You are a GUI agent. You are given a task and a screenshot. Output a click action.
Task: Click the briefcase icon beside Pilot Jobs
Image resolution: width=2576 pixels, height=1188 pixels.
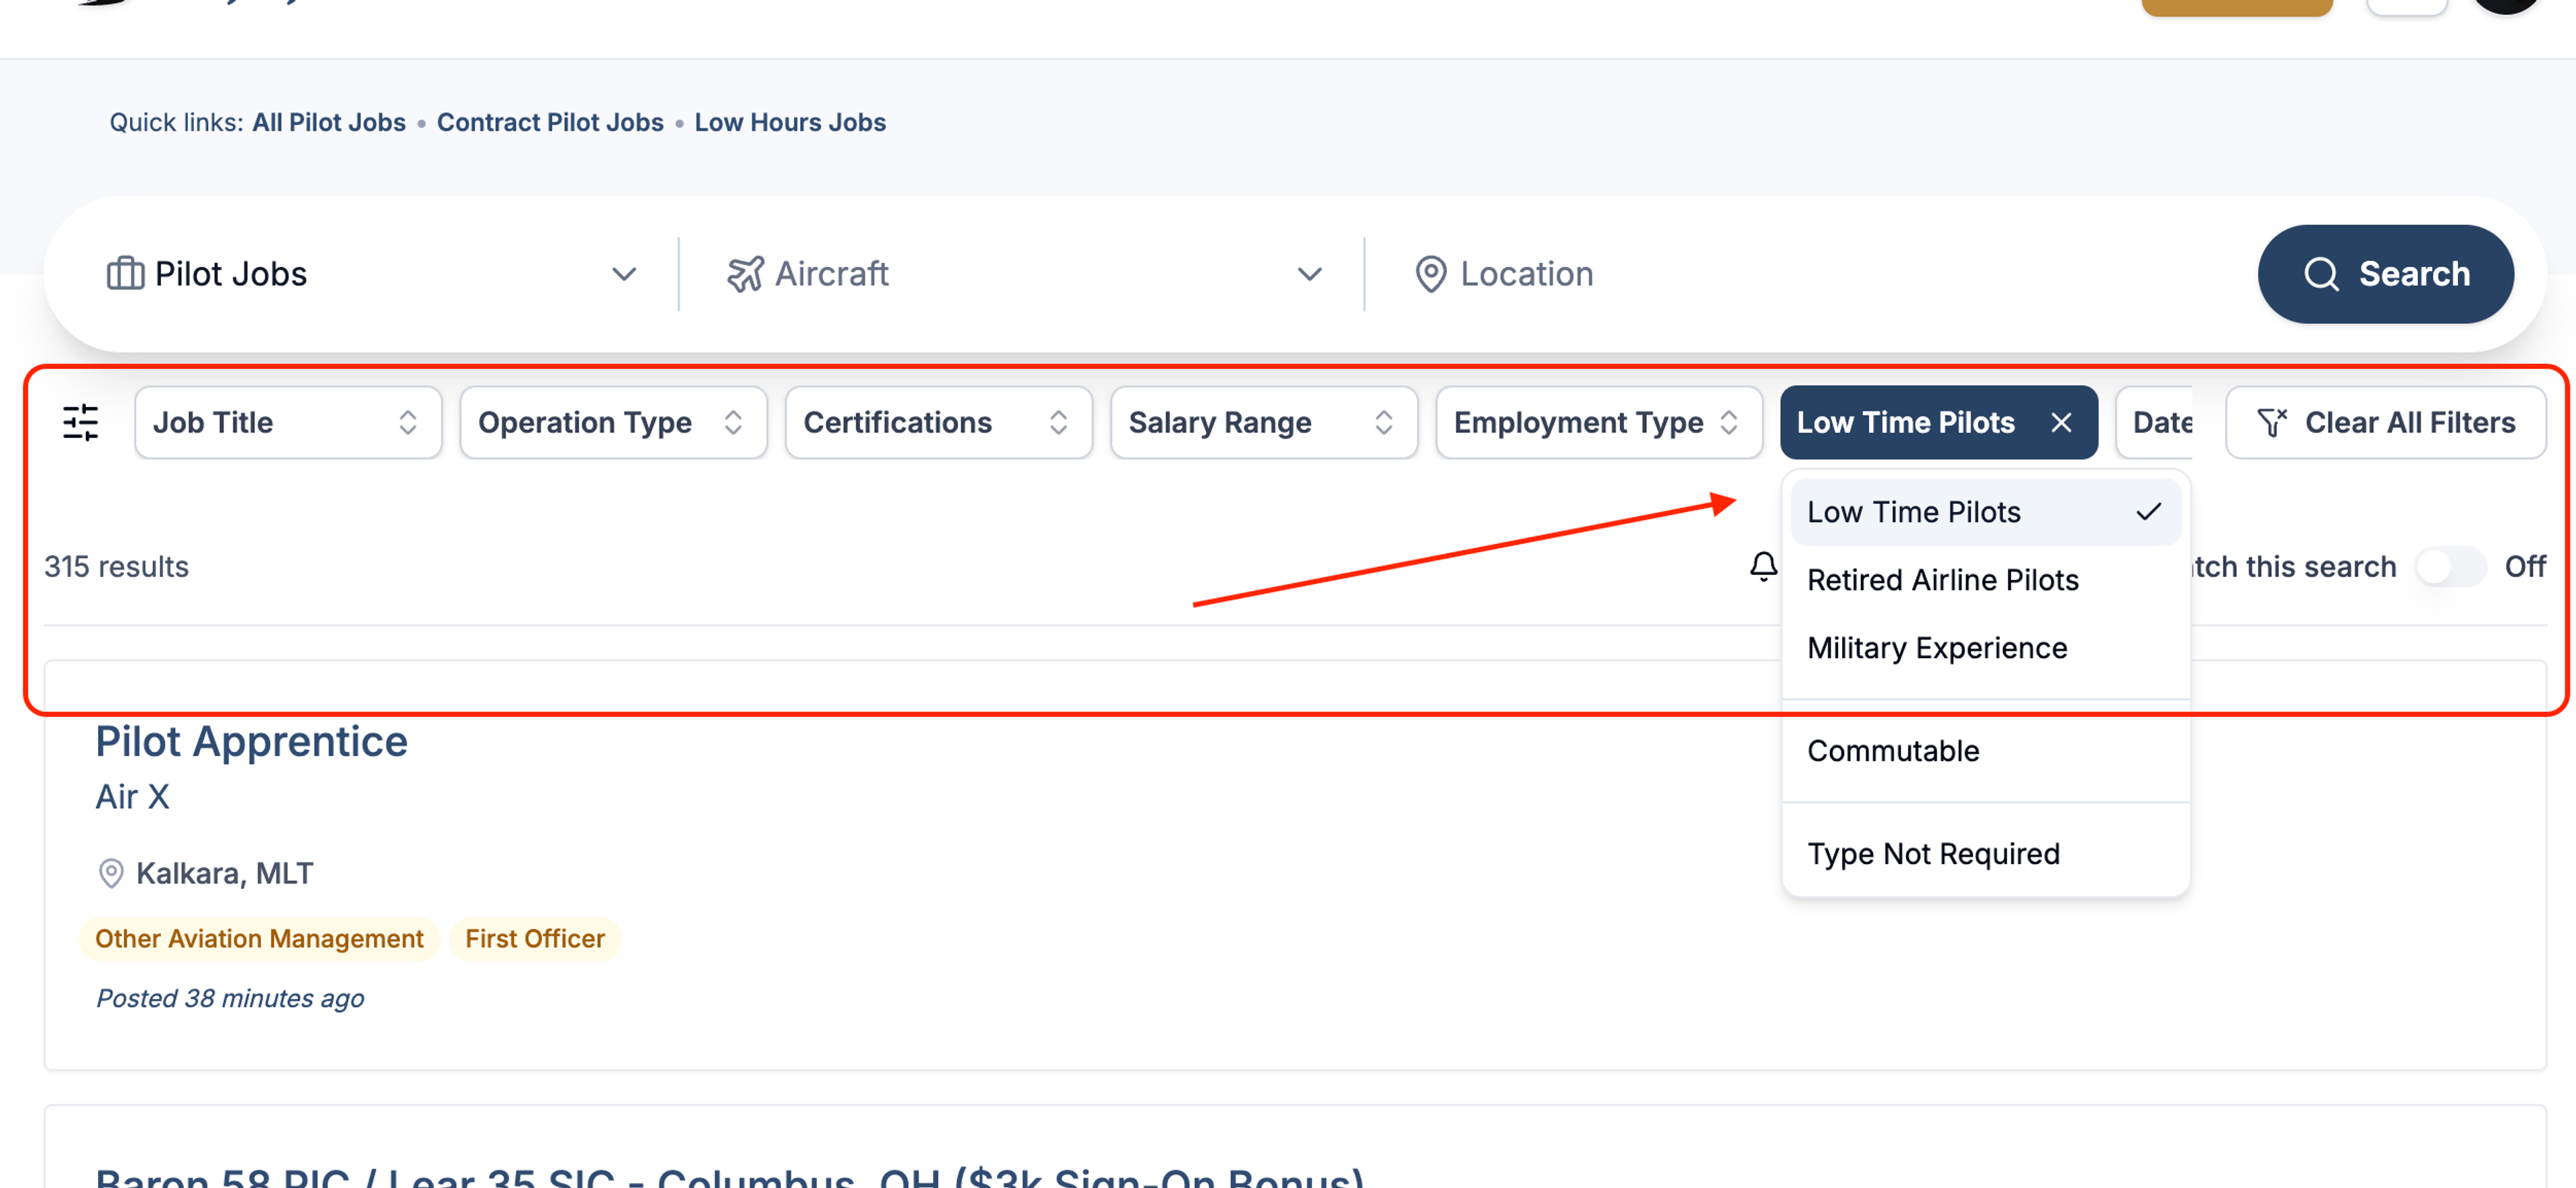click(x=125, y=273)
